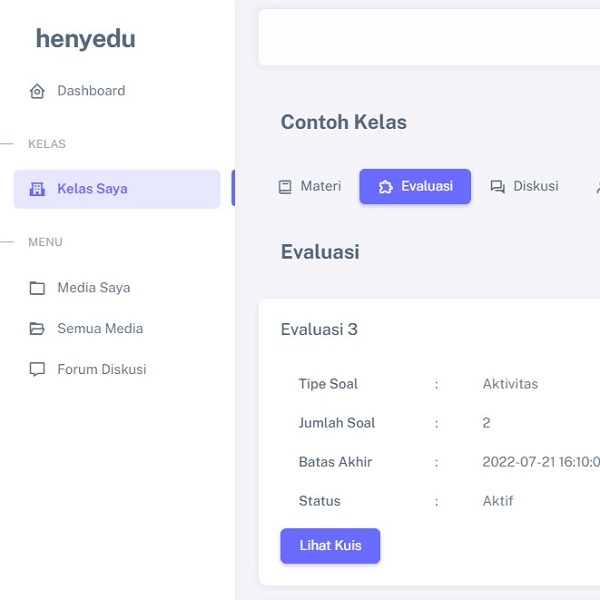Select the Kelas Saya sidebar label
Image resolution: width=600 pixels, height=600 pixels.
coord(92,189)
